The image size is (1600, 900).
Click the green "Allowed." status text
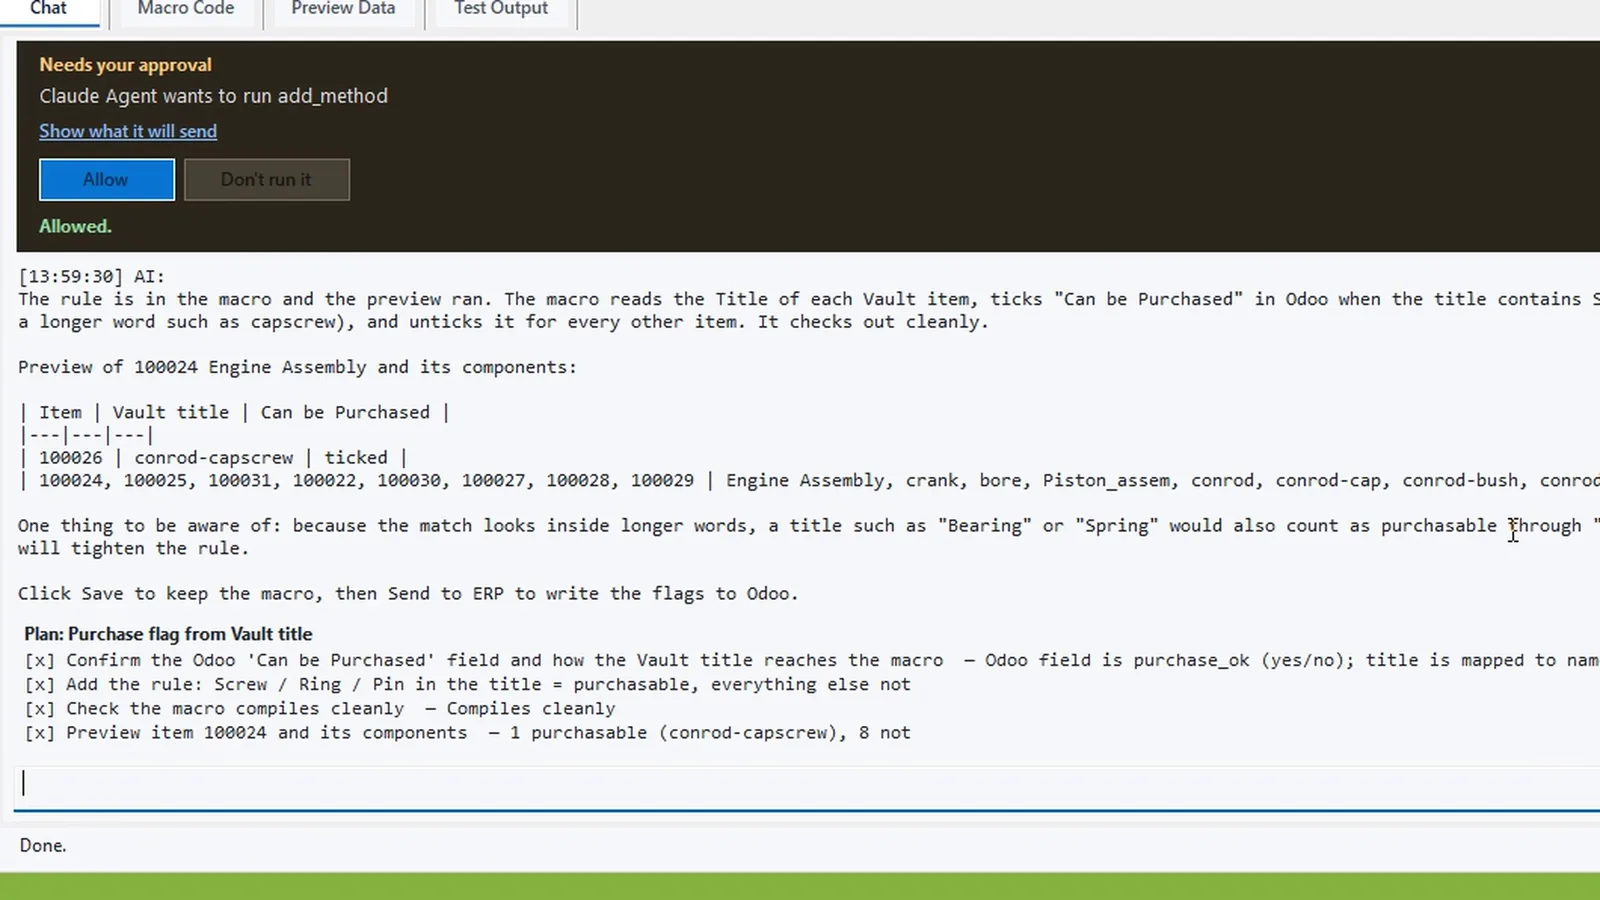point(75,226)
